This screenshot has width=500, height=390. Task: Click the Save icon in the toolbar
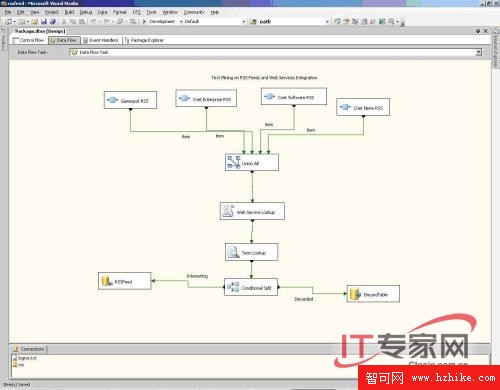tap(44, 22)
